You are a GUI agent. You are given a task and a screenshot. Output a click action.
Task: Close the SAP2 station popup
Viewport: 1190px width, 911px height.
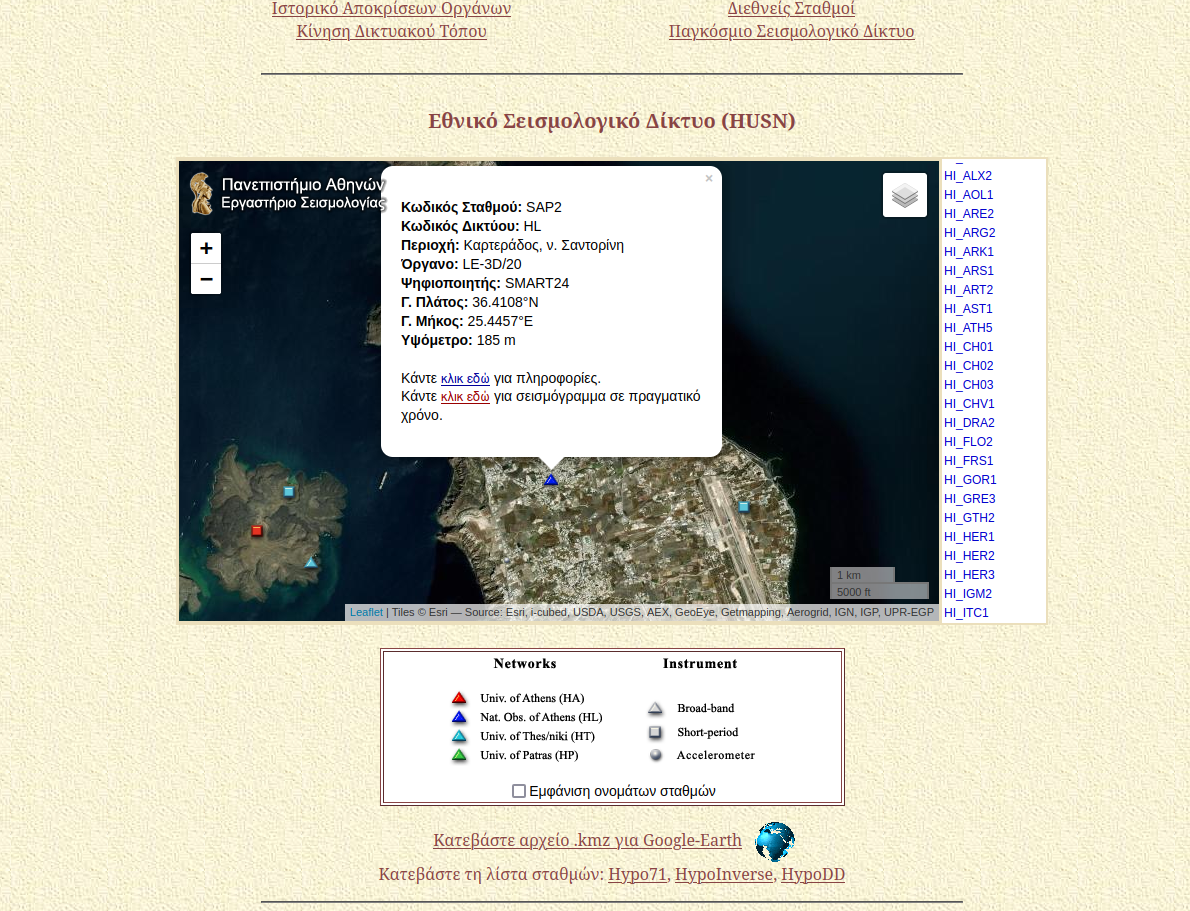click(x=709, y=178)
